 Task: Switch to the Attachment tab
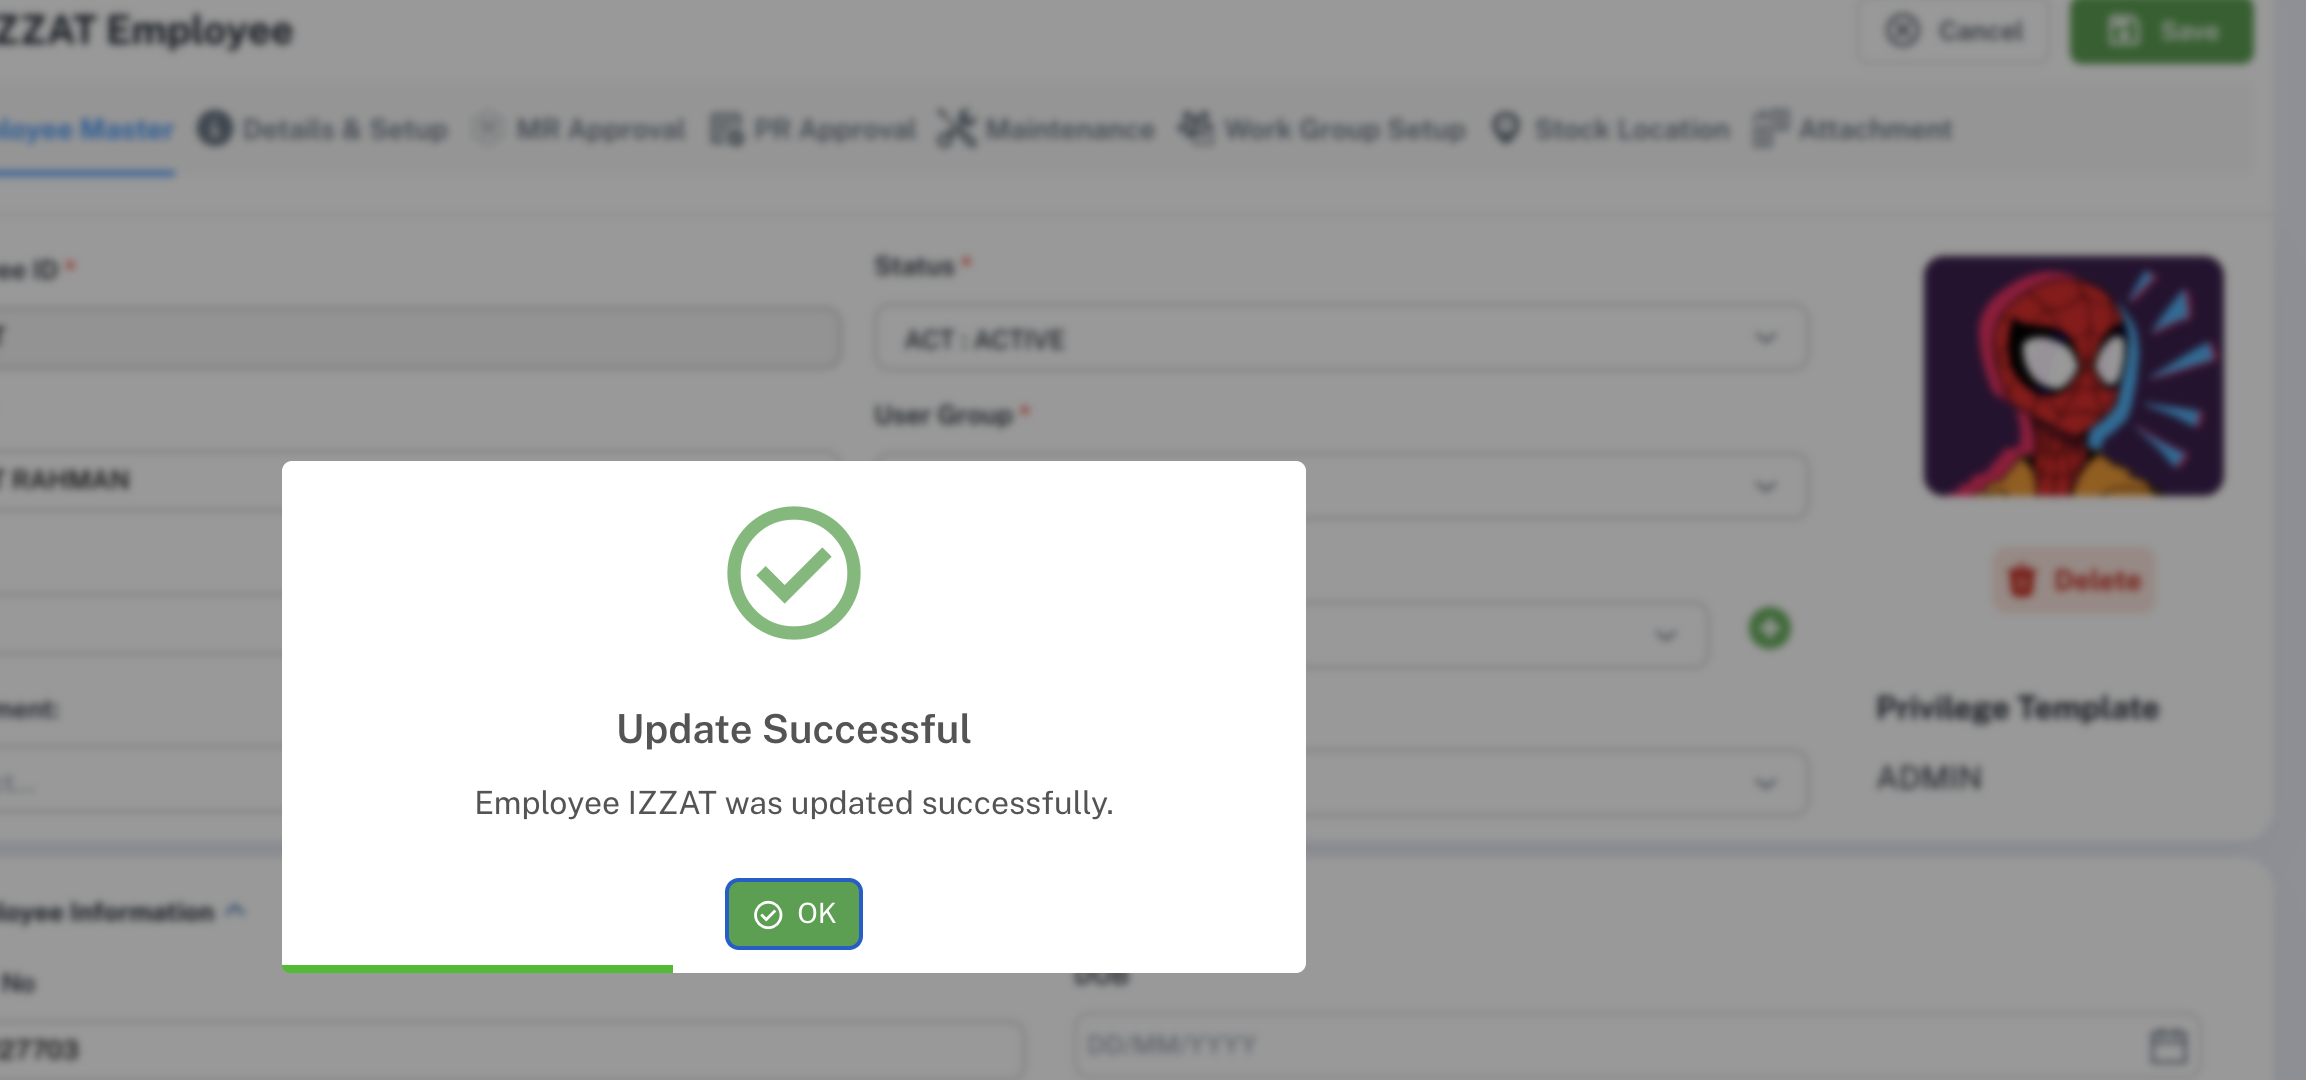click(x=1853, y=129)
